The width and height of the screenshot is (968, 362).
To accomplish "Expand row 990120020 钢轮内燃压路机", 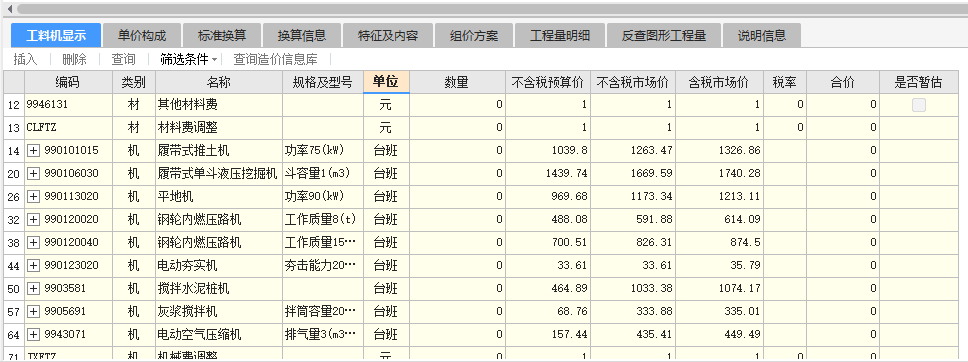I will (x=33, y=219).
